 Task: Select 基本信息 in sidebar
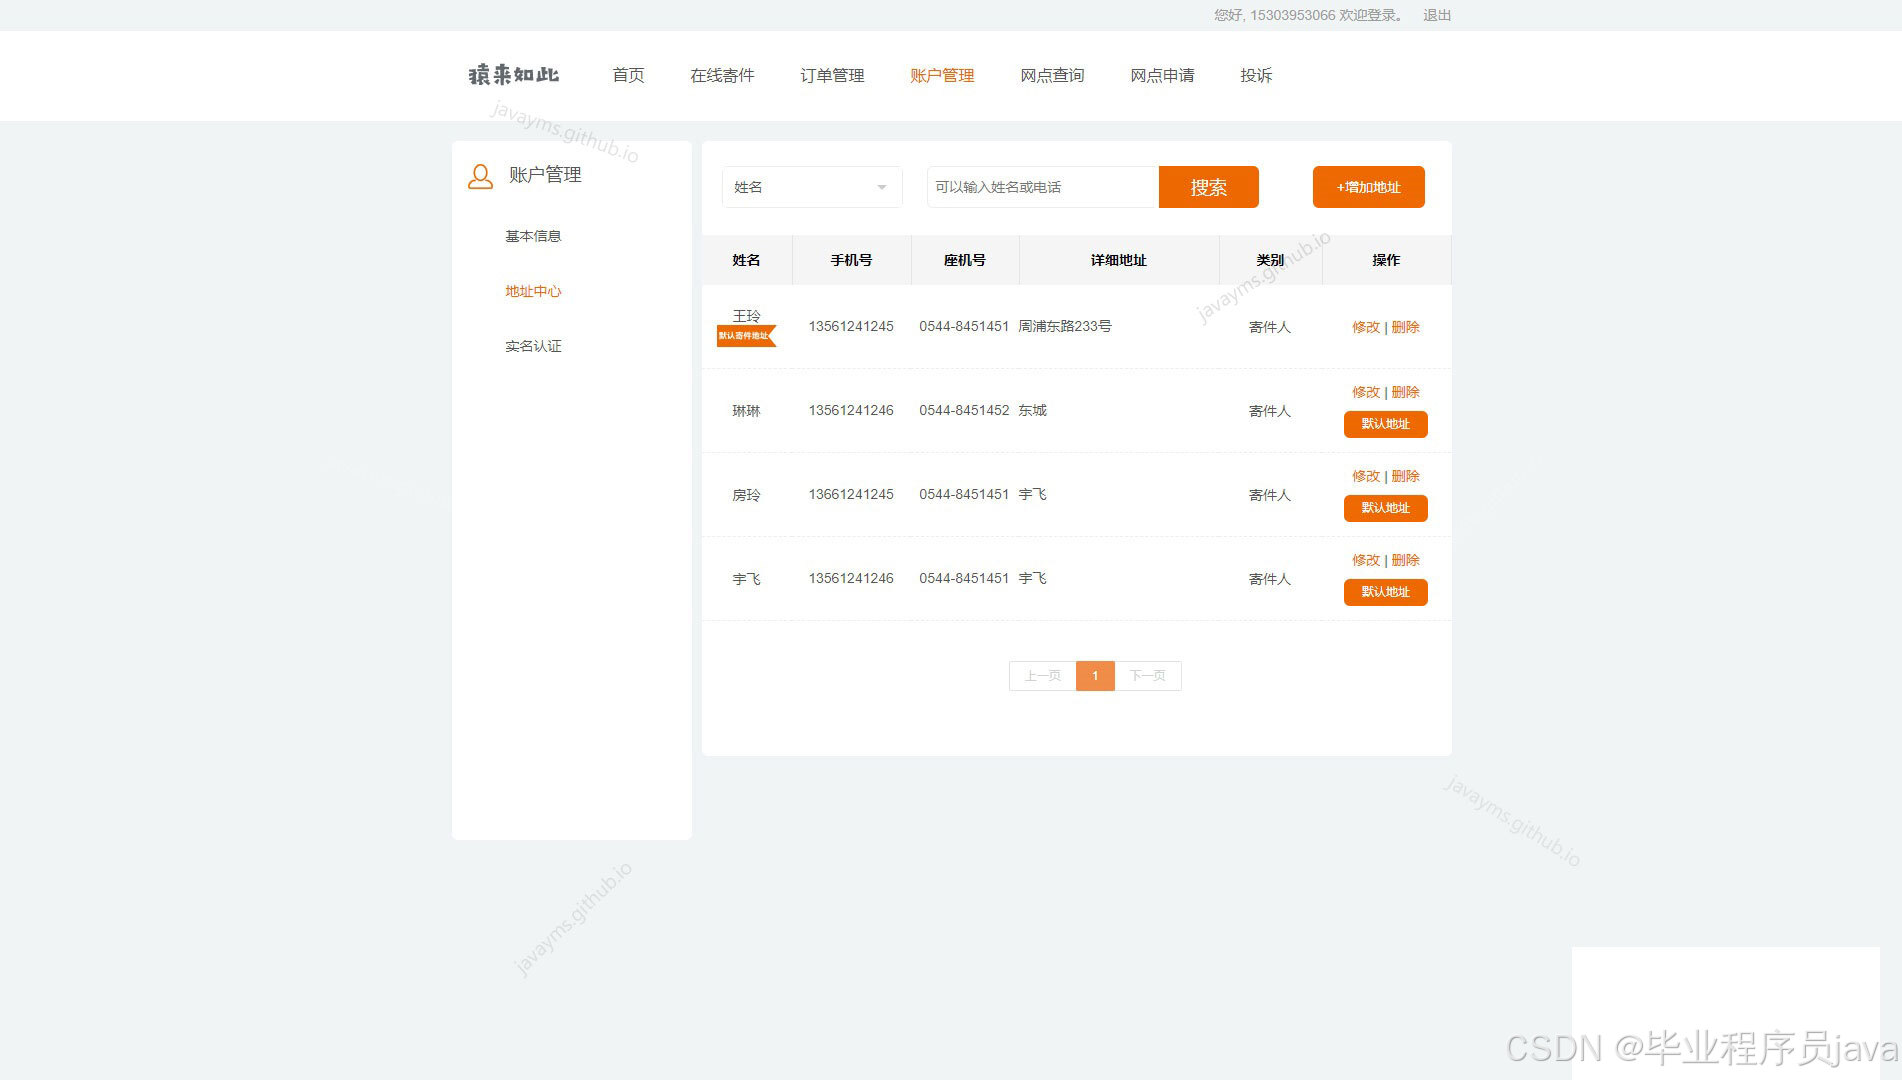(533, 236)
